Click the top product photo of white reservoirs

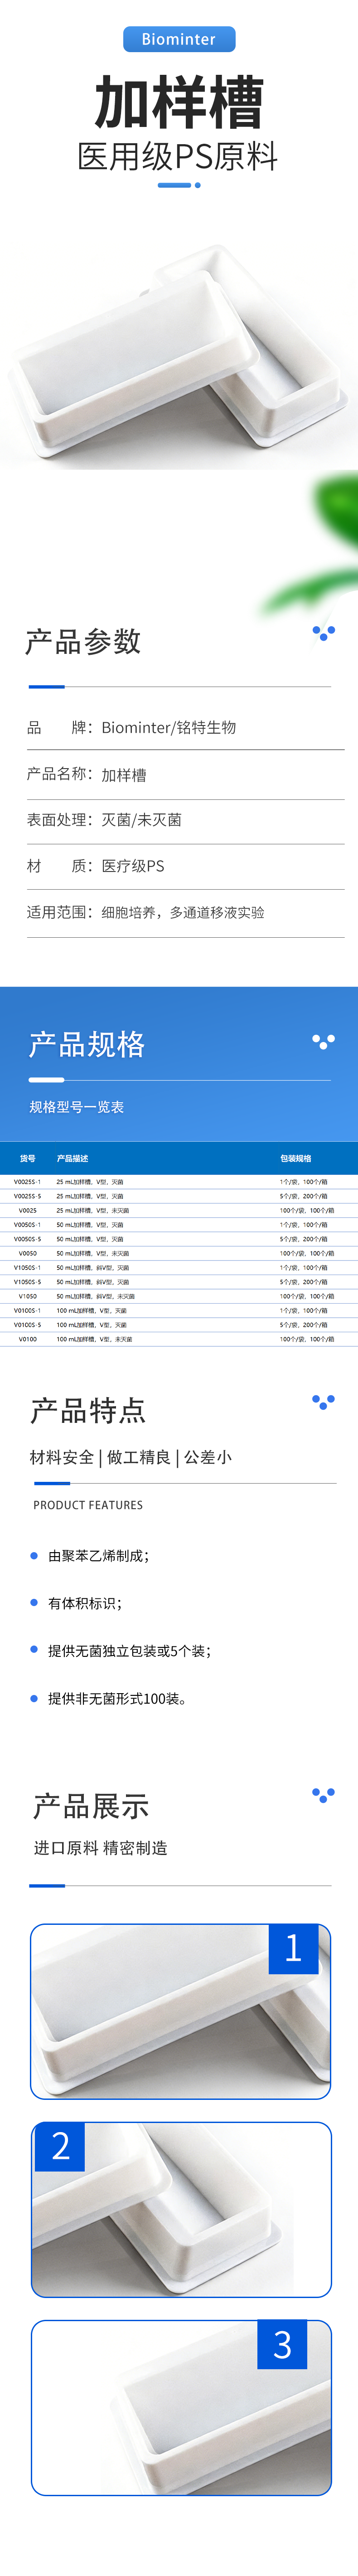[x=179, y=354]
